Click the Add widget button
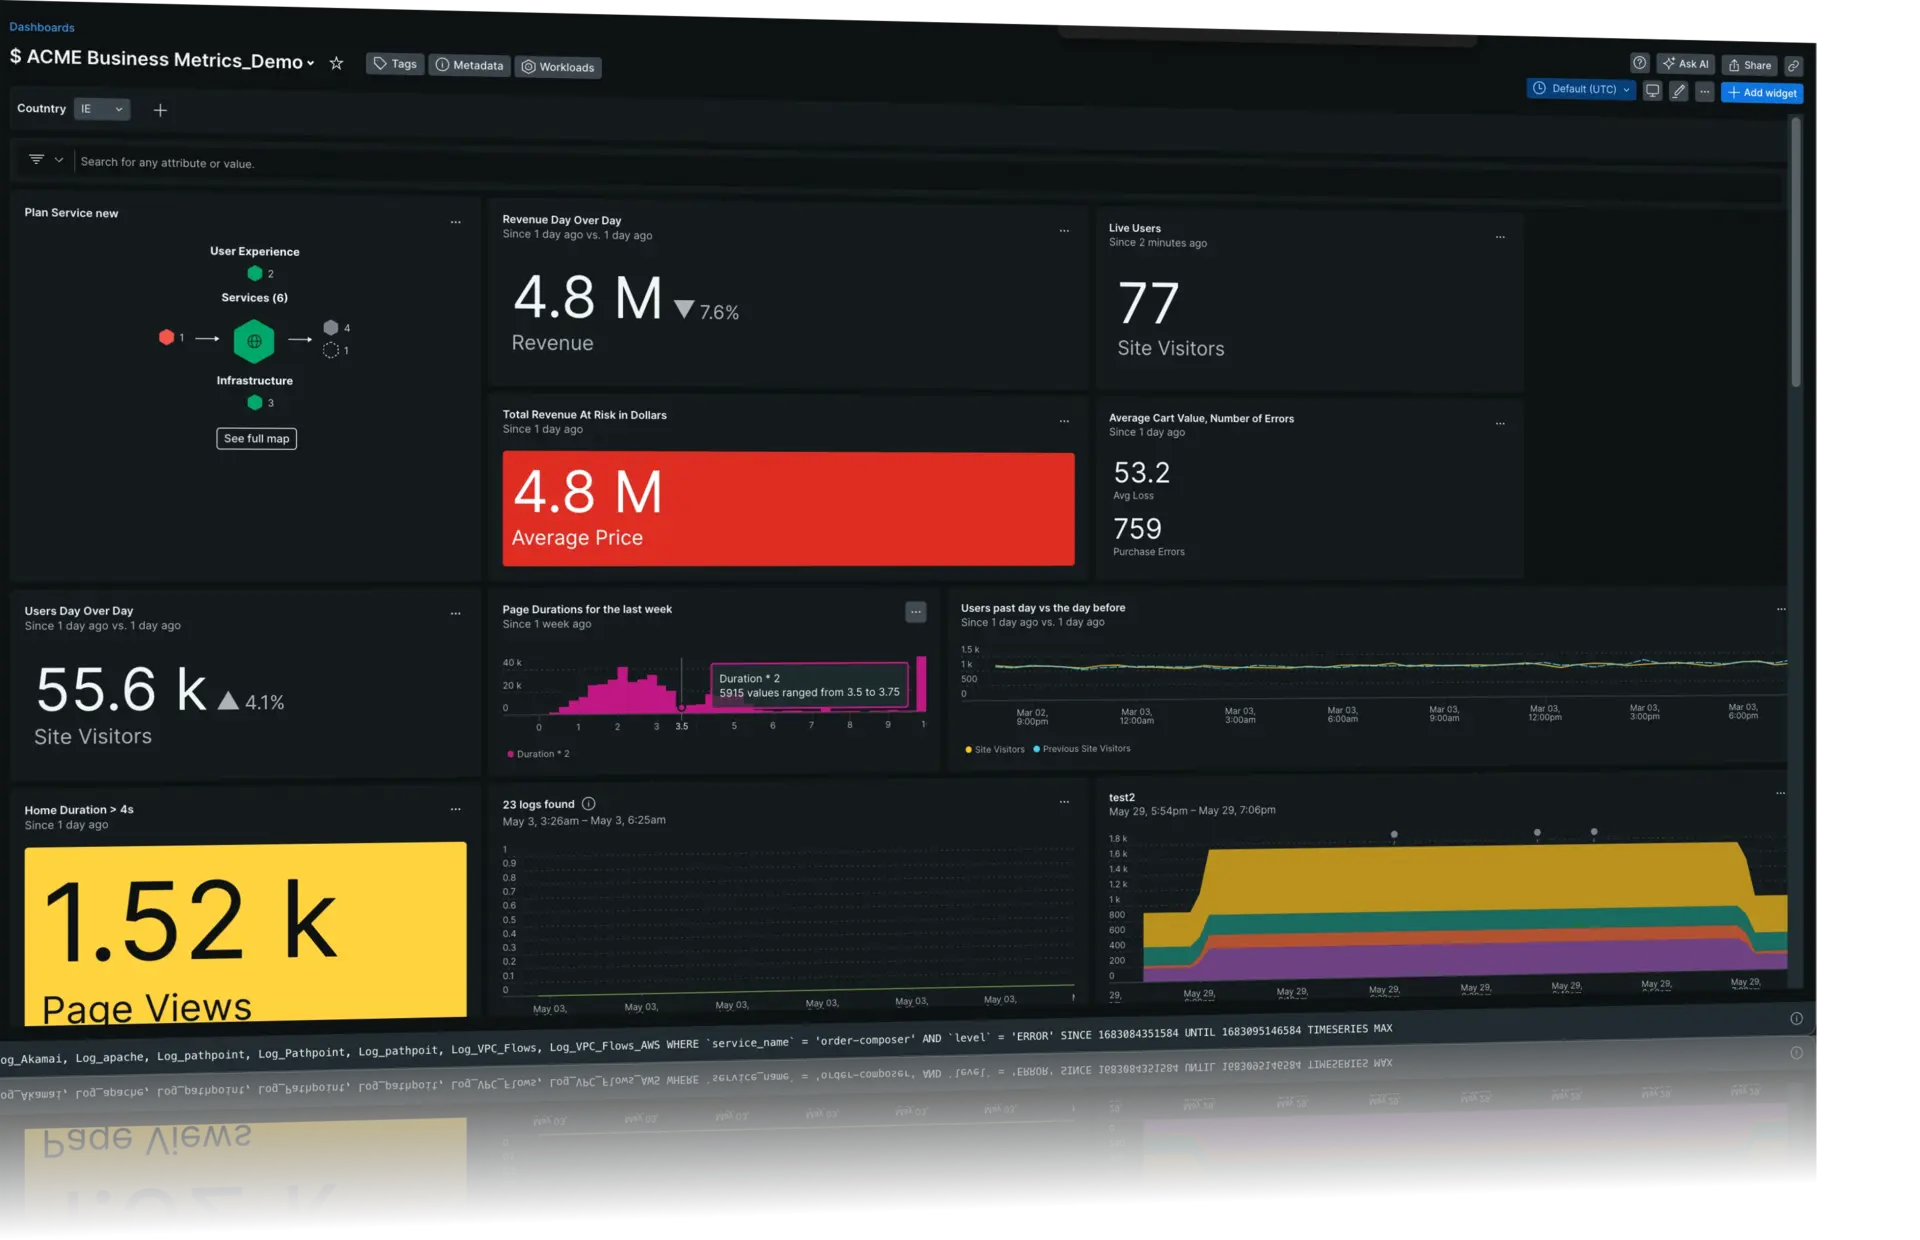The height and width of the screenshot is (1240, 1920). point(1763,92)
